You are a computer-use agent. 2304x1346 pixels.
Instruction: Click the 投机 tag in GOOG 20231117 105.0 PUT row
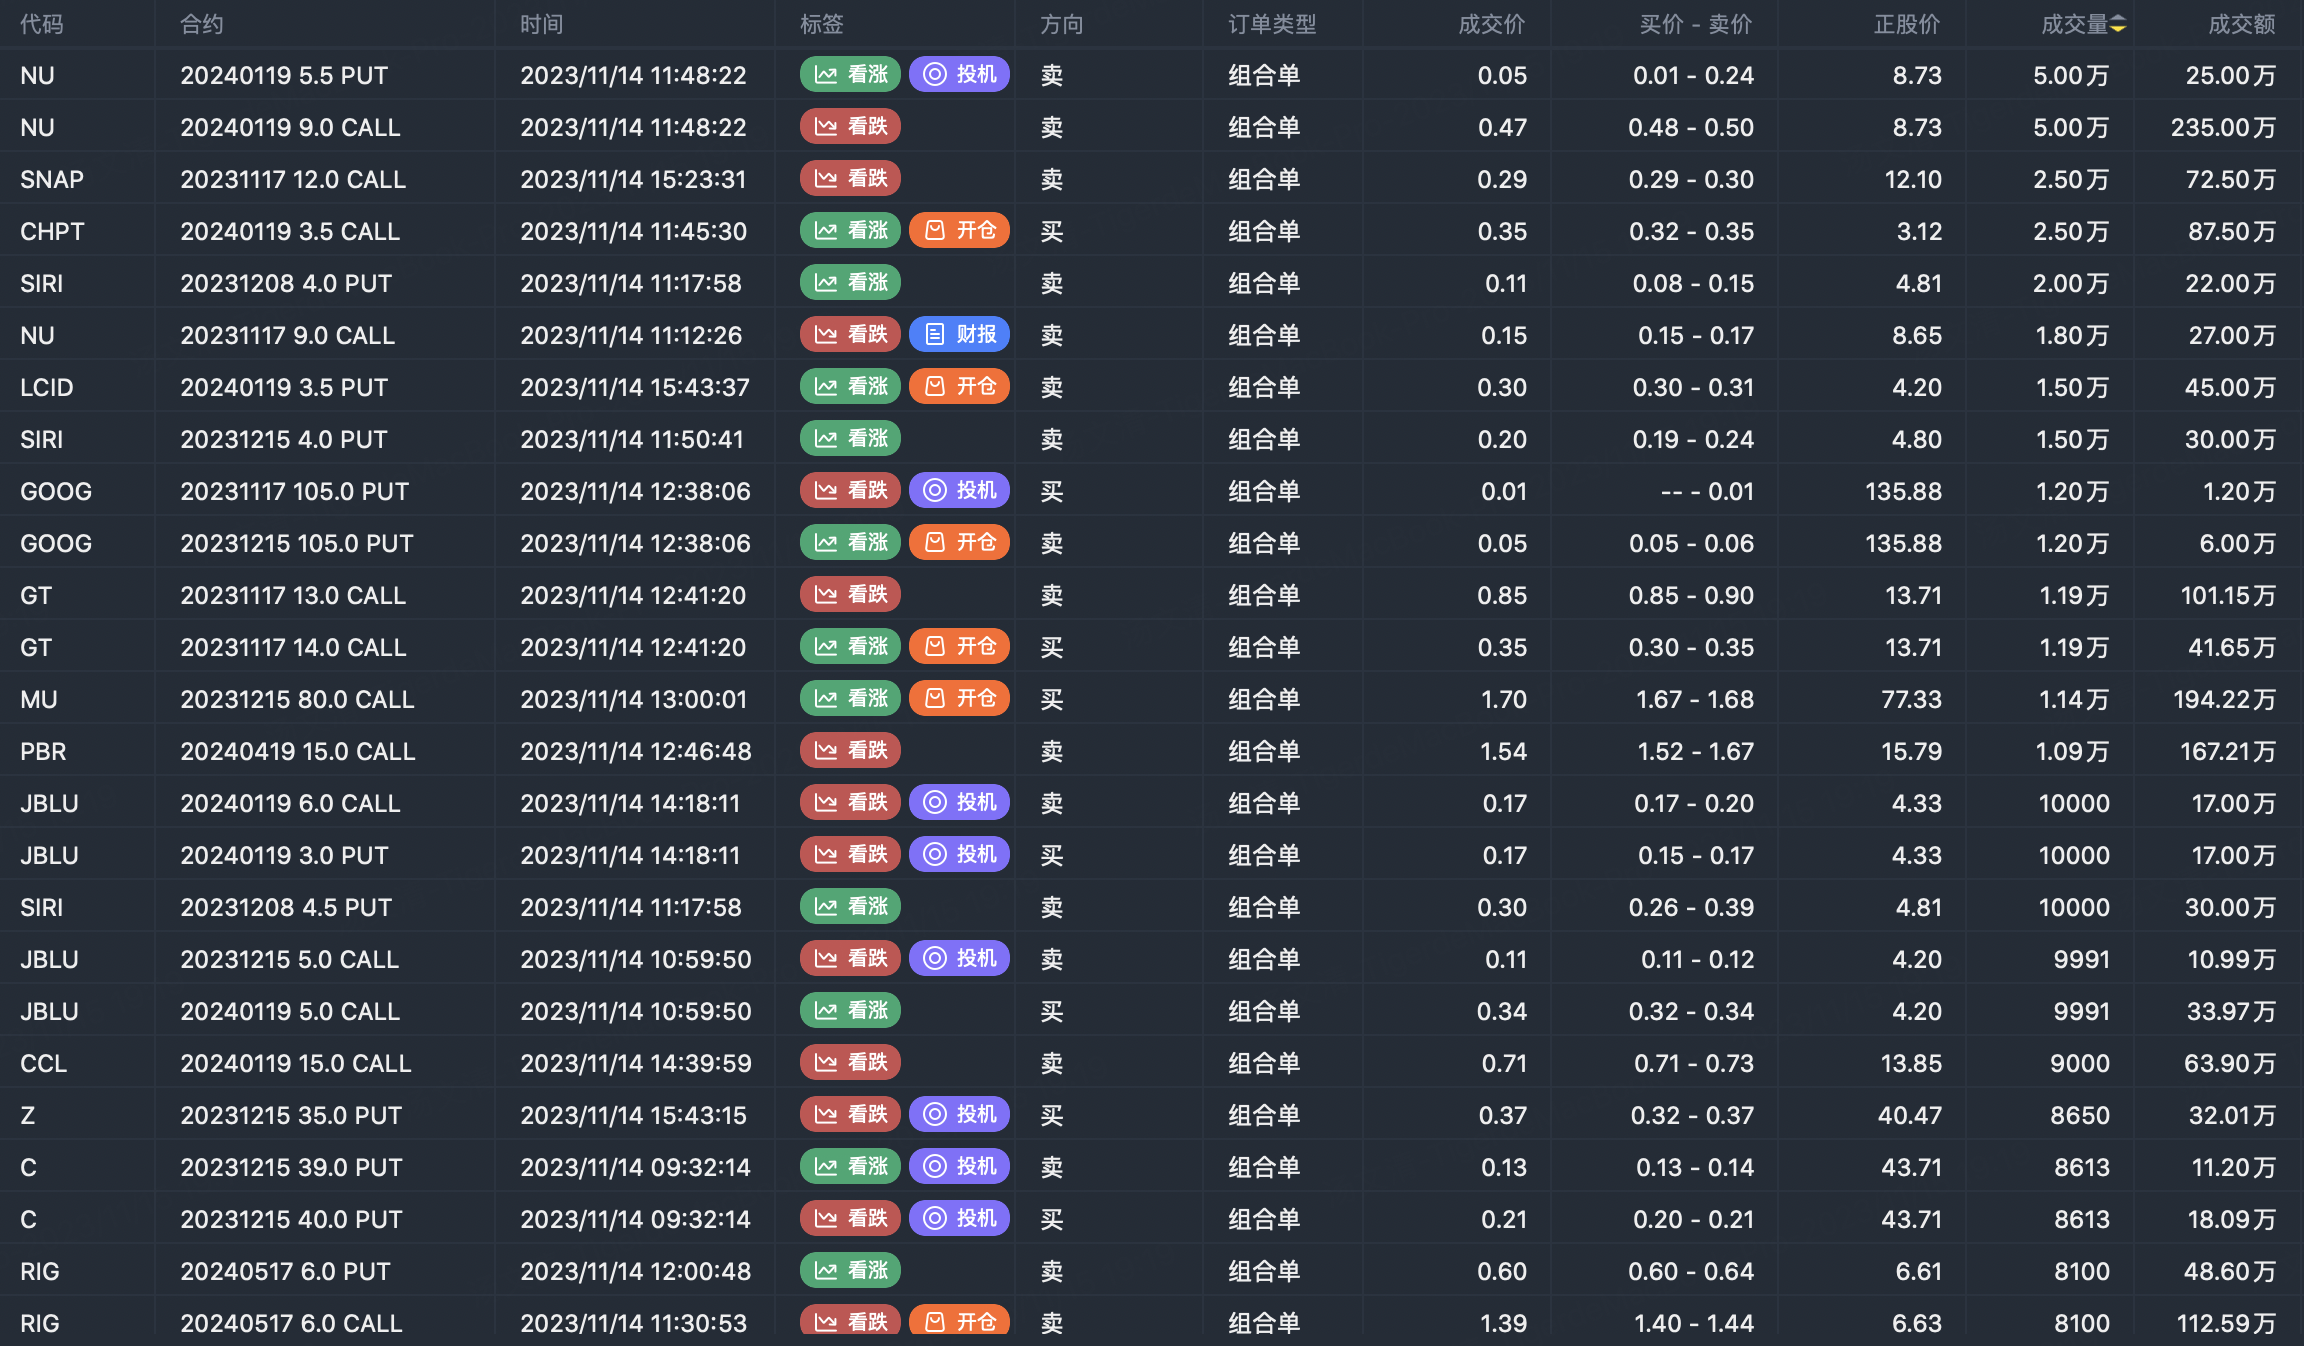tap(960, 491)
